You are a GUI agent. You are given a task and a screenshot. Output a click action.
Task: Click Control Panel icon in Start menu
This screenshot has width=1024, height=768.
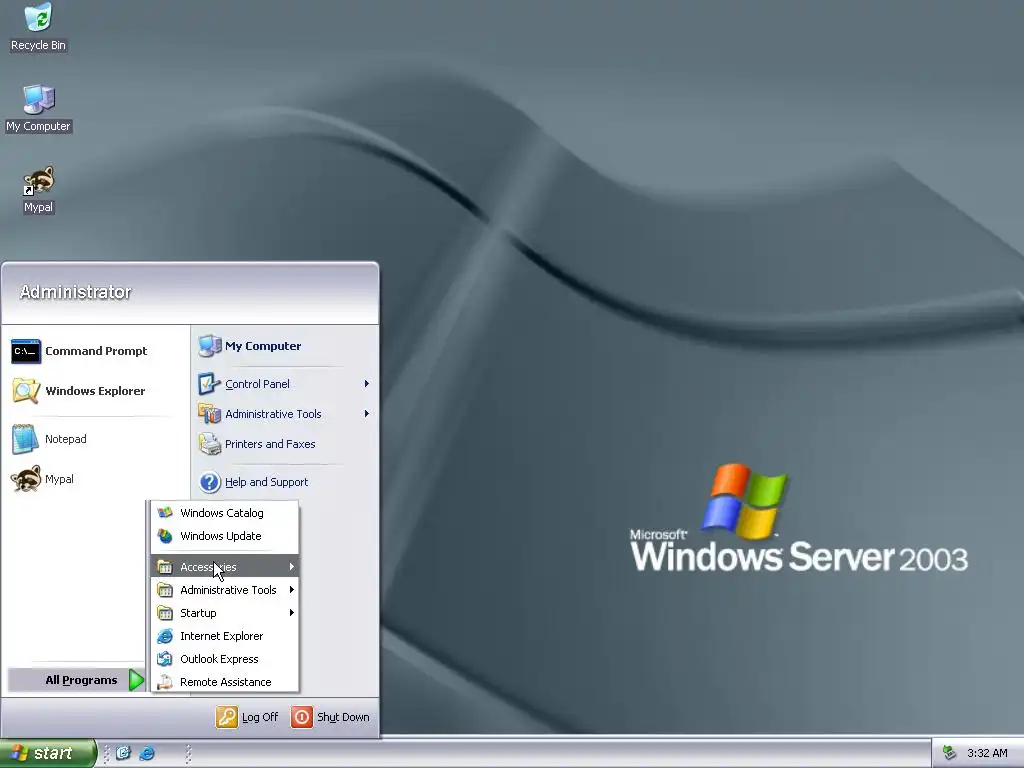[x=210, y=384]
